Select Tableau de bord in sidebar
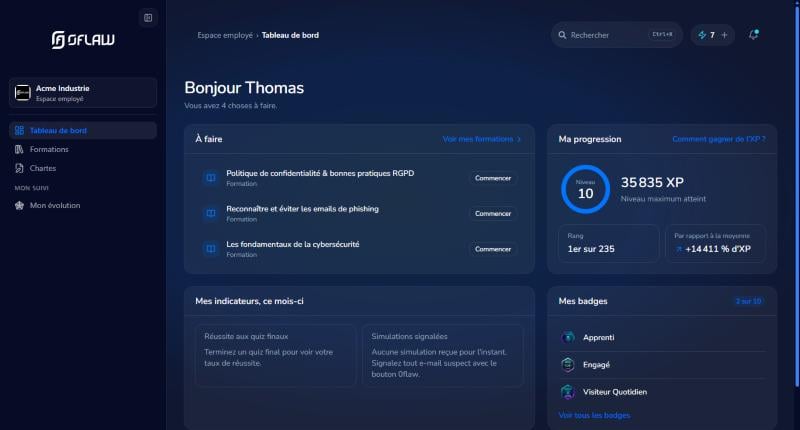 coord(83,131)
